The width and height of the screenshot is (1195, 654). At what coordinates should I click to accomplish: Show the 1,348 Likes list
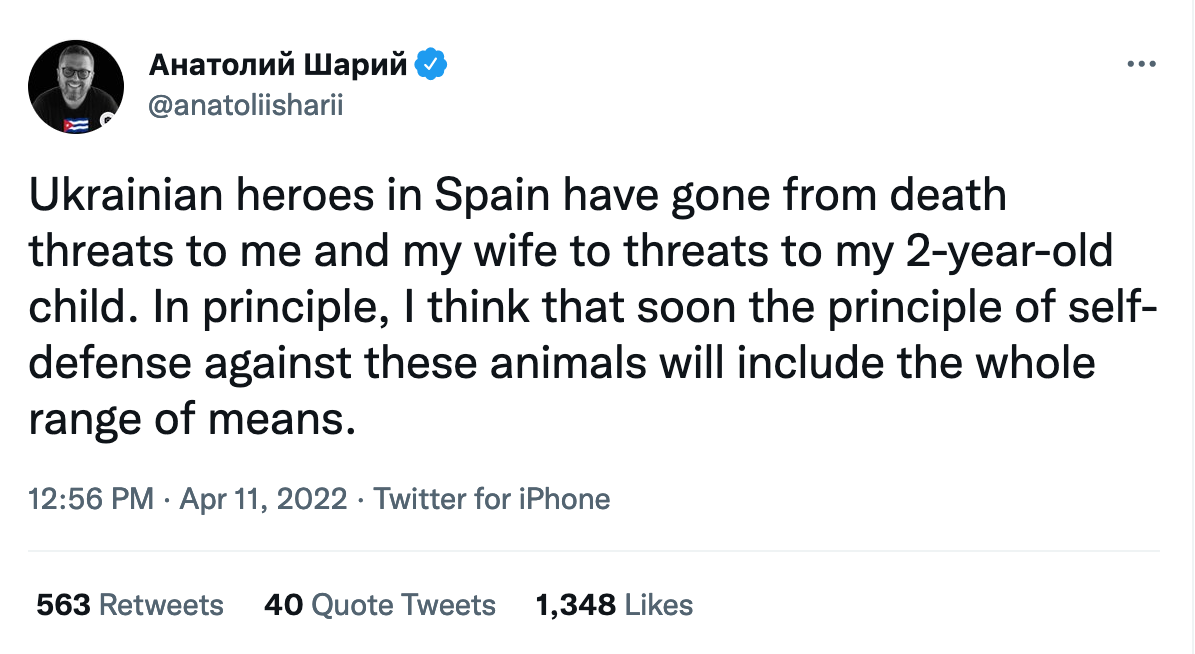[x=614, y=605]
